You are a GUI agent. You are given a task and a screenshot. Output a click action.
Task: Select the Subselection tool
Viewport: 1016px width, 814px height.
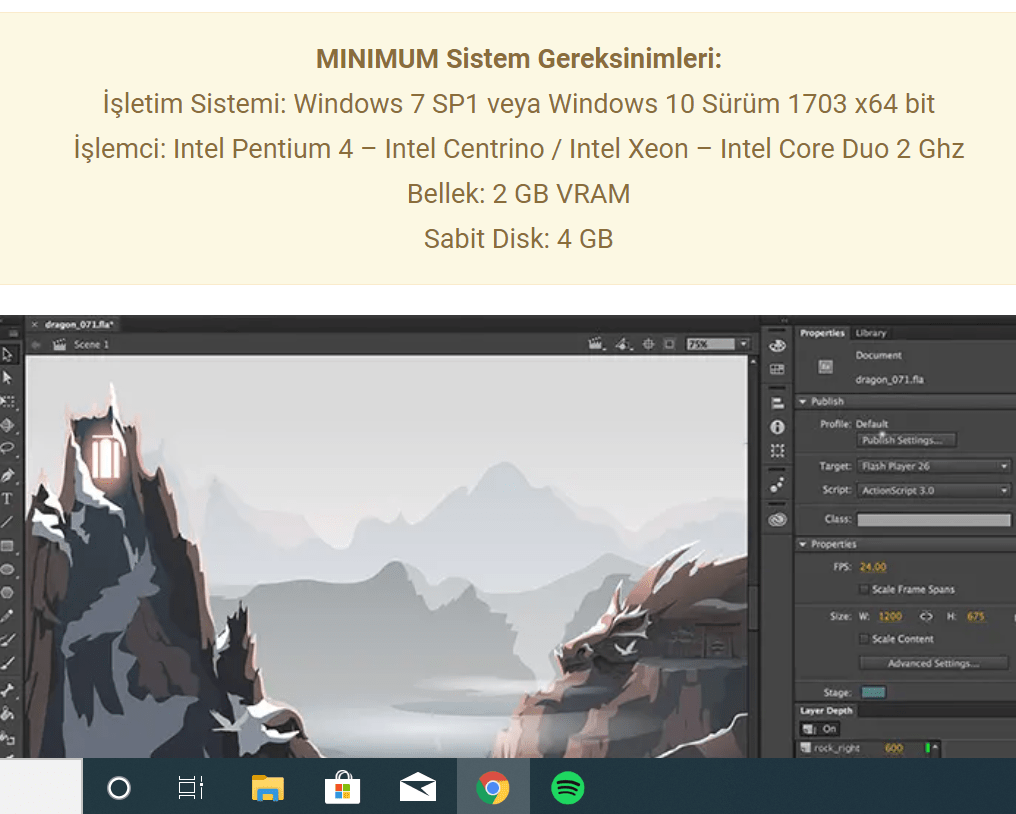click(x=8, y=378)
